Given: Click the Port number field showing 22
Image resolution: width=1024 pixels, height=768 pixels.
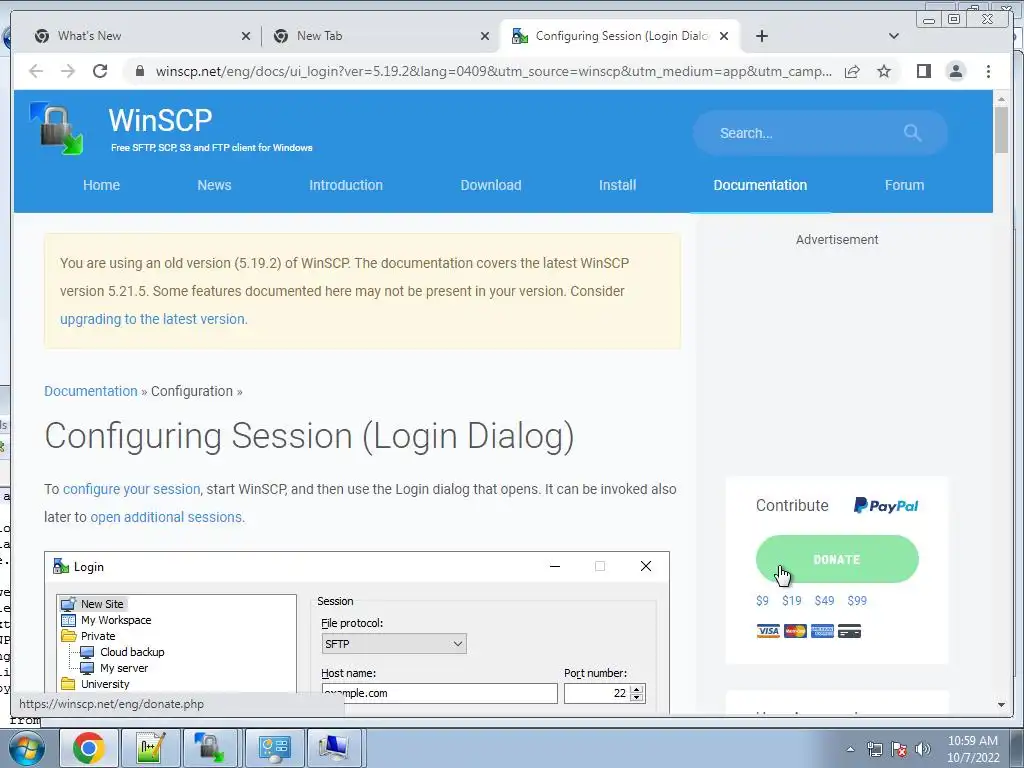Looking at the screenshot, I should [597, 693].
